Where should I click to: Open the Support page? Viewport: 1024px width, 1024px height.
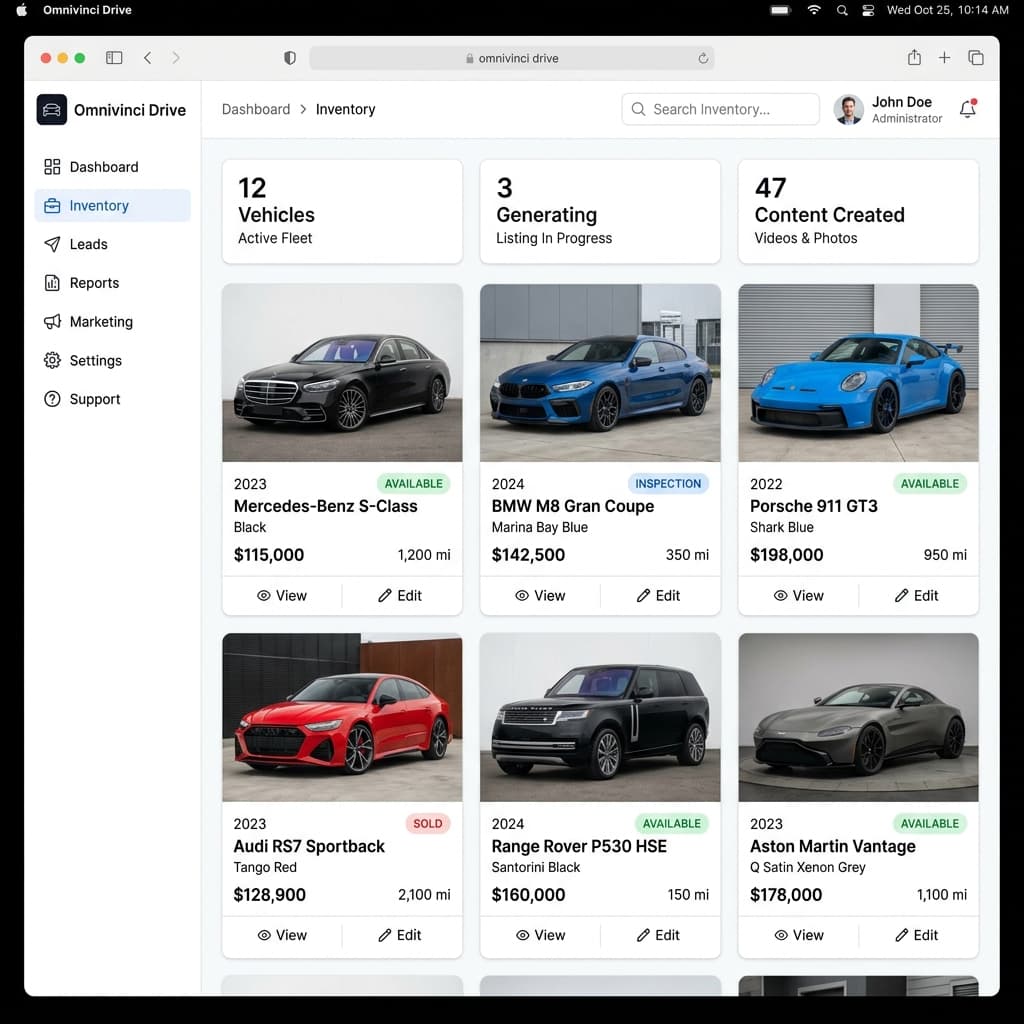[x=94, y=399]
